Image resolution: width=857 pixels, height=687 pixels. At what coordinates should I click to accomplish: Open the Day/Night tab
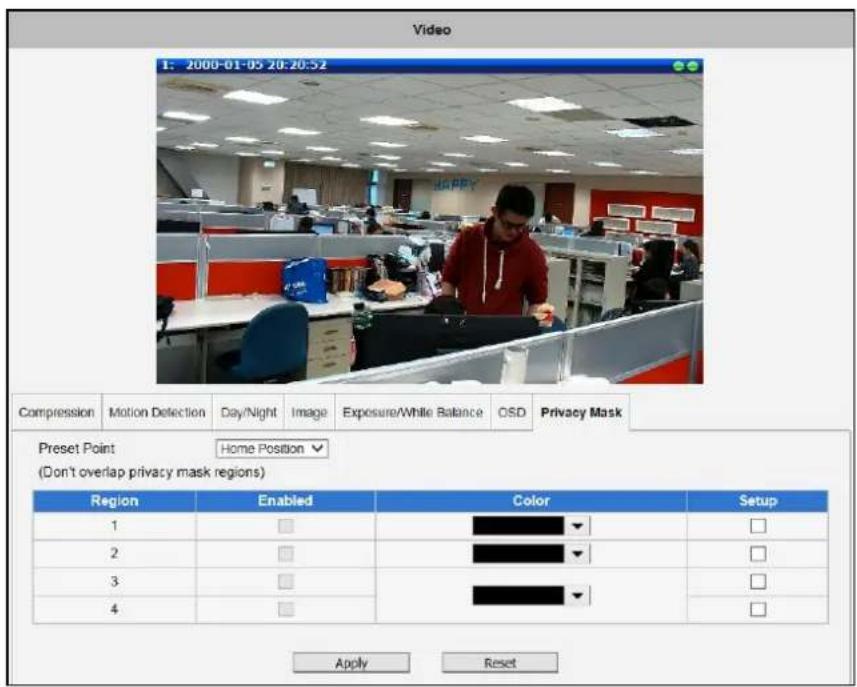pos(248,412)
